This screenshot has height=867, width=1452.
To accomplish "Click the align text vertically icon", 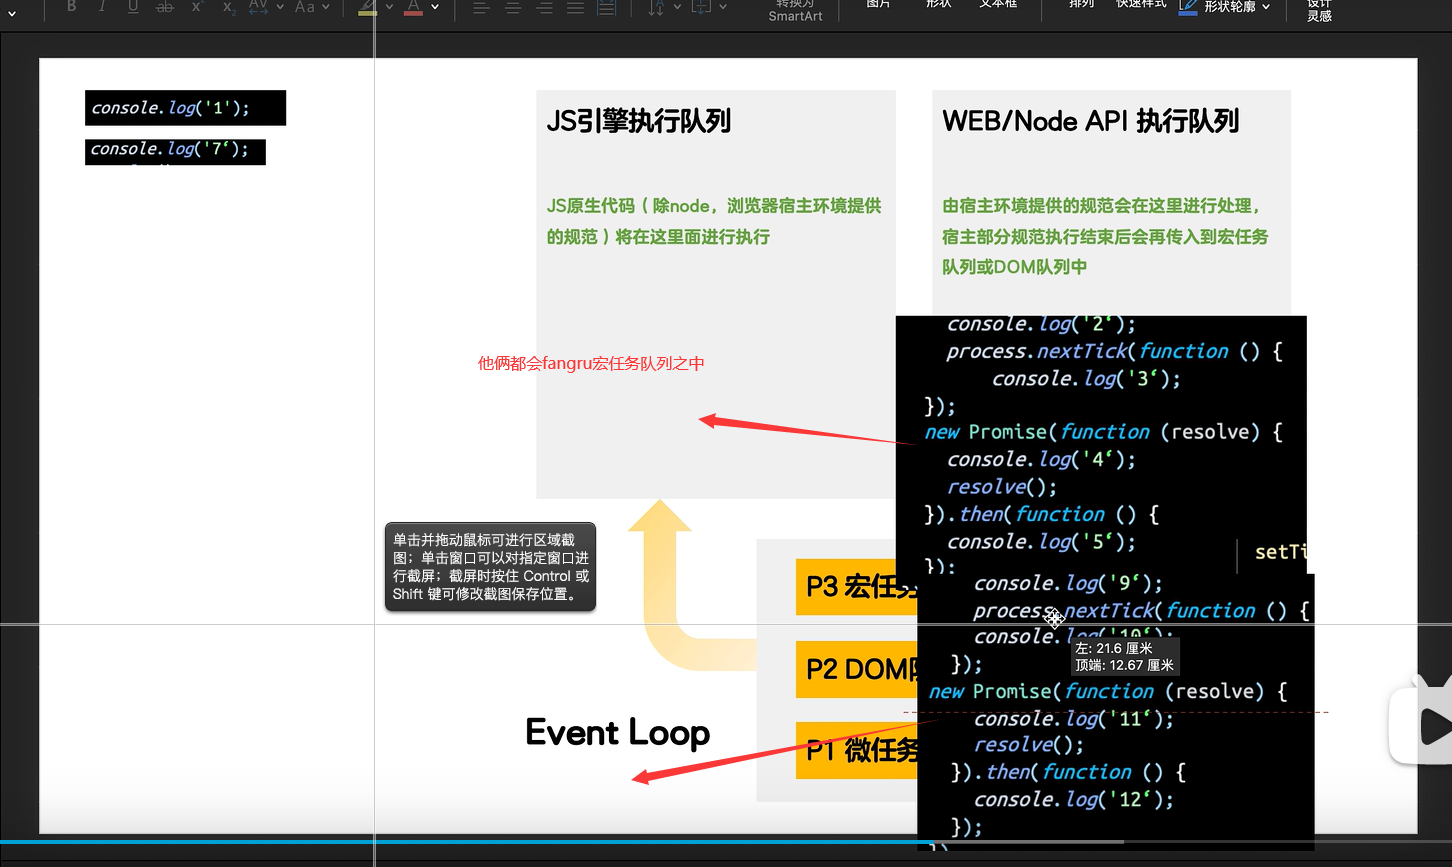I will [x=701, y=7].
